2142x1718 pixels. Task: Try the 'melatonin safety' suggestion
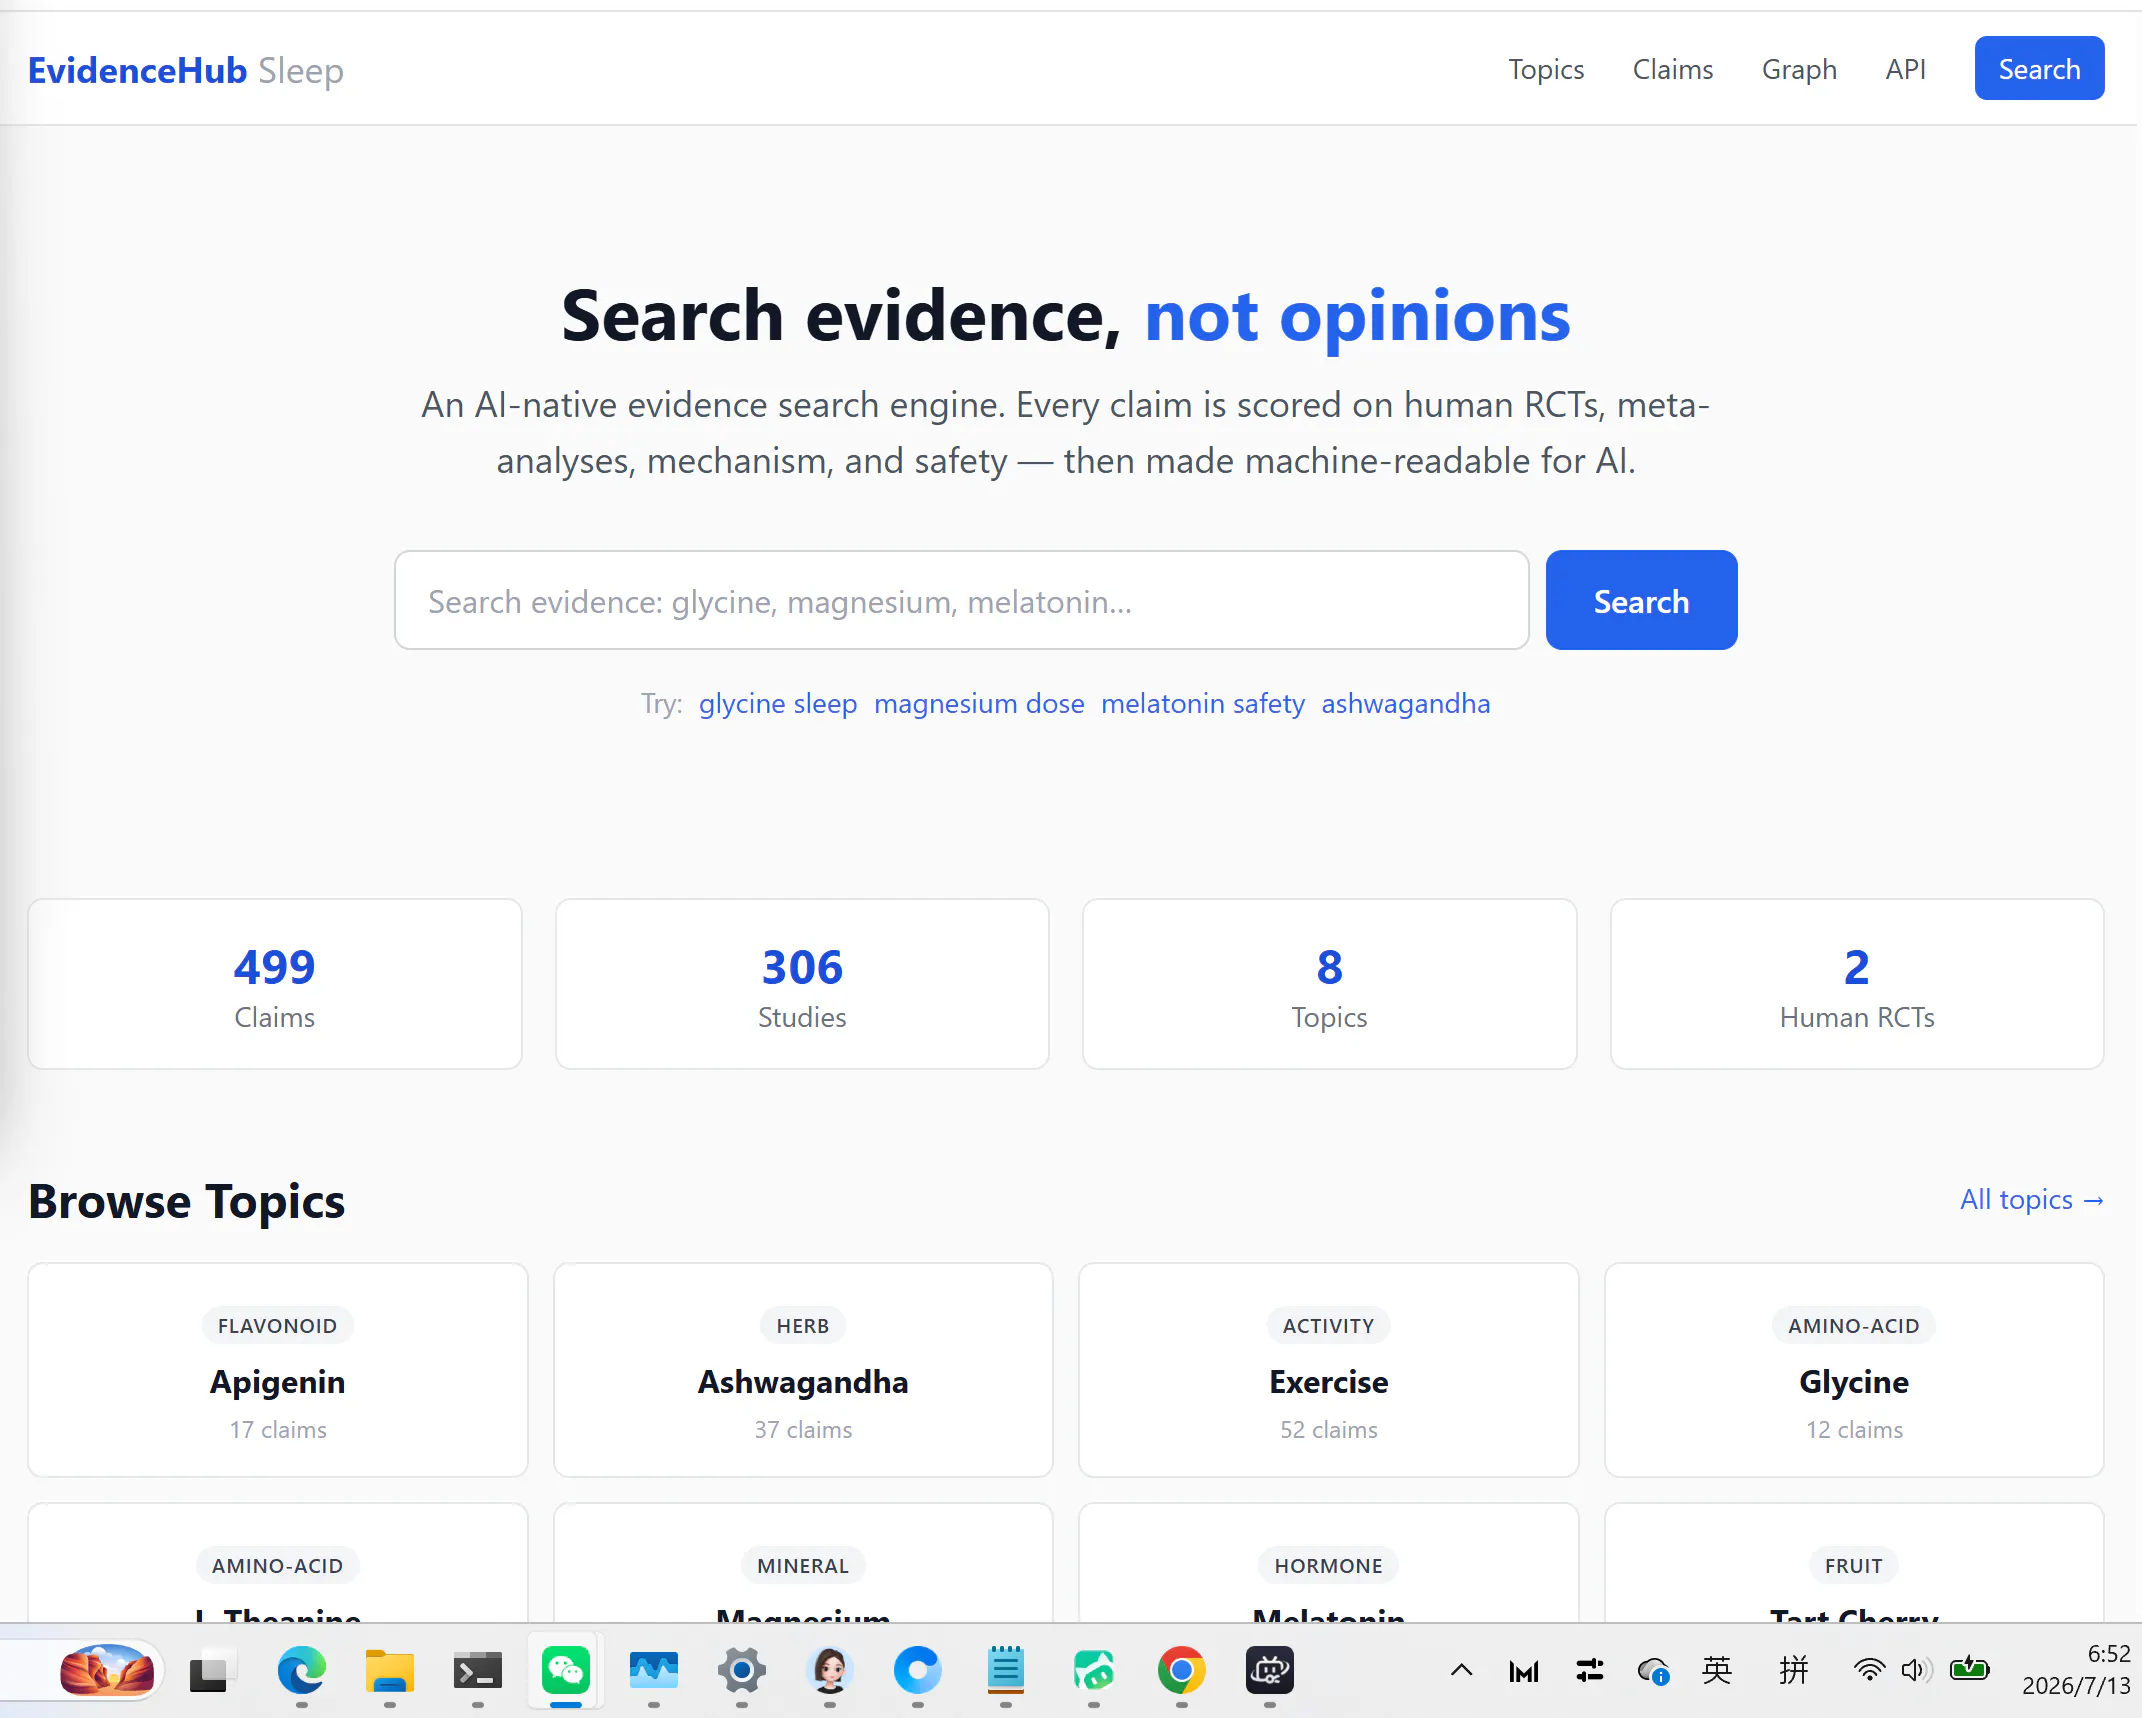coord(1203,703)
